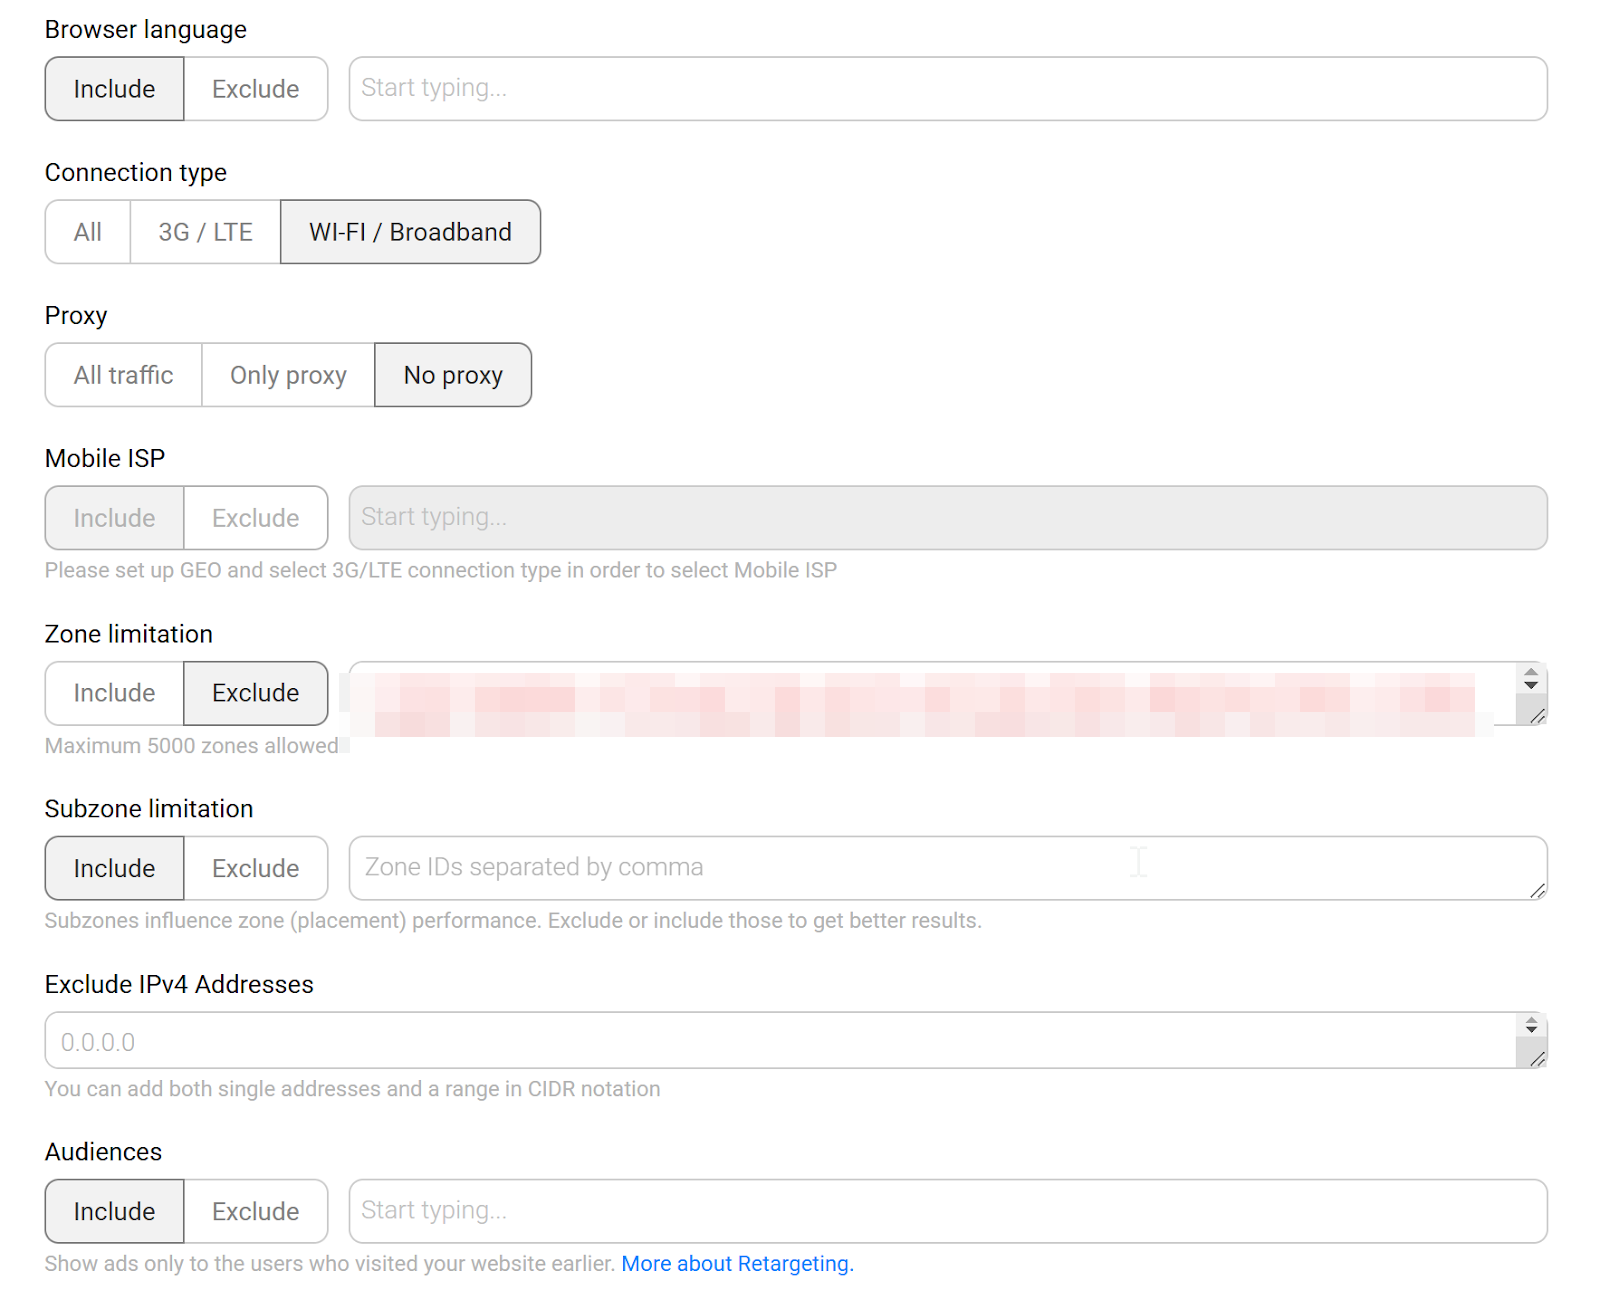Click the Exclude IPv4 Addresses field
The width and height of the screenshot is (1600, 1309).
coord(780,1041)
